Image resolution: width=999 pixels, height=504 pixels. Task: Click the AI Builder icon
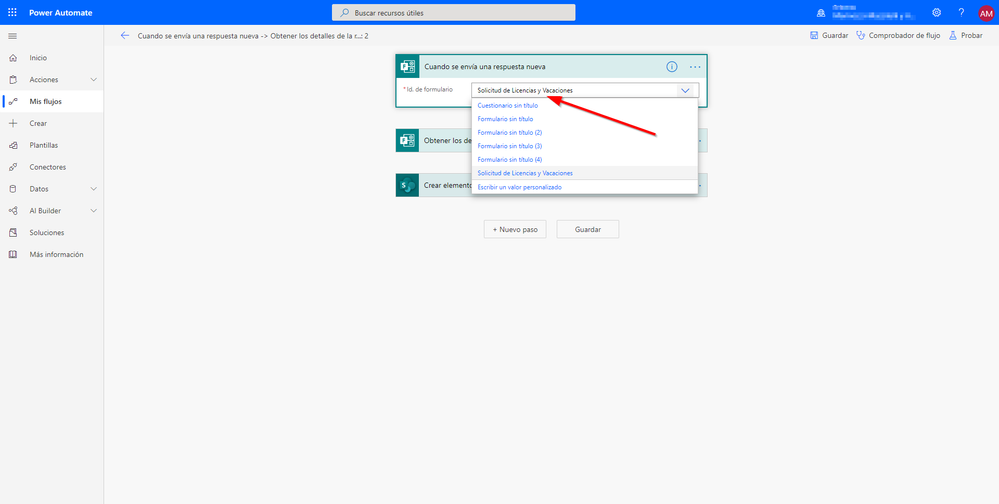click(13, 211)
